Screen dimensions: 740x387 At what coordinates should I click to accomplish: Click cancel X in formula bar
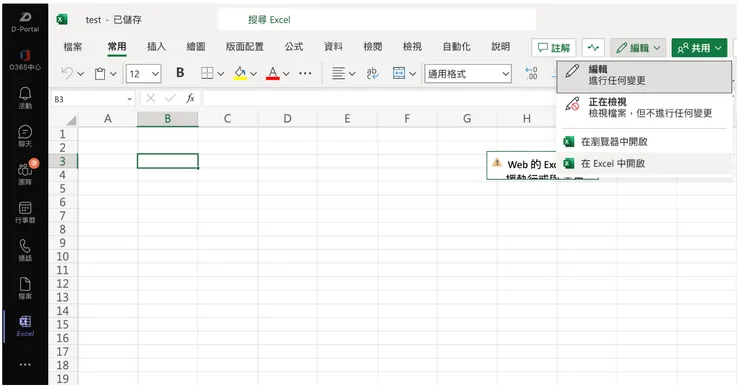(151, 98)
